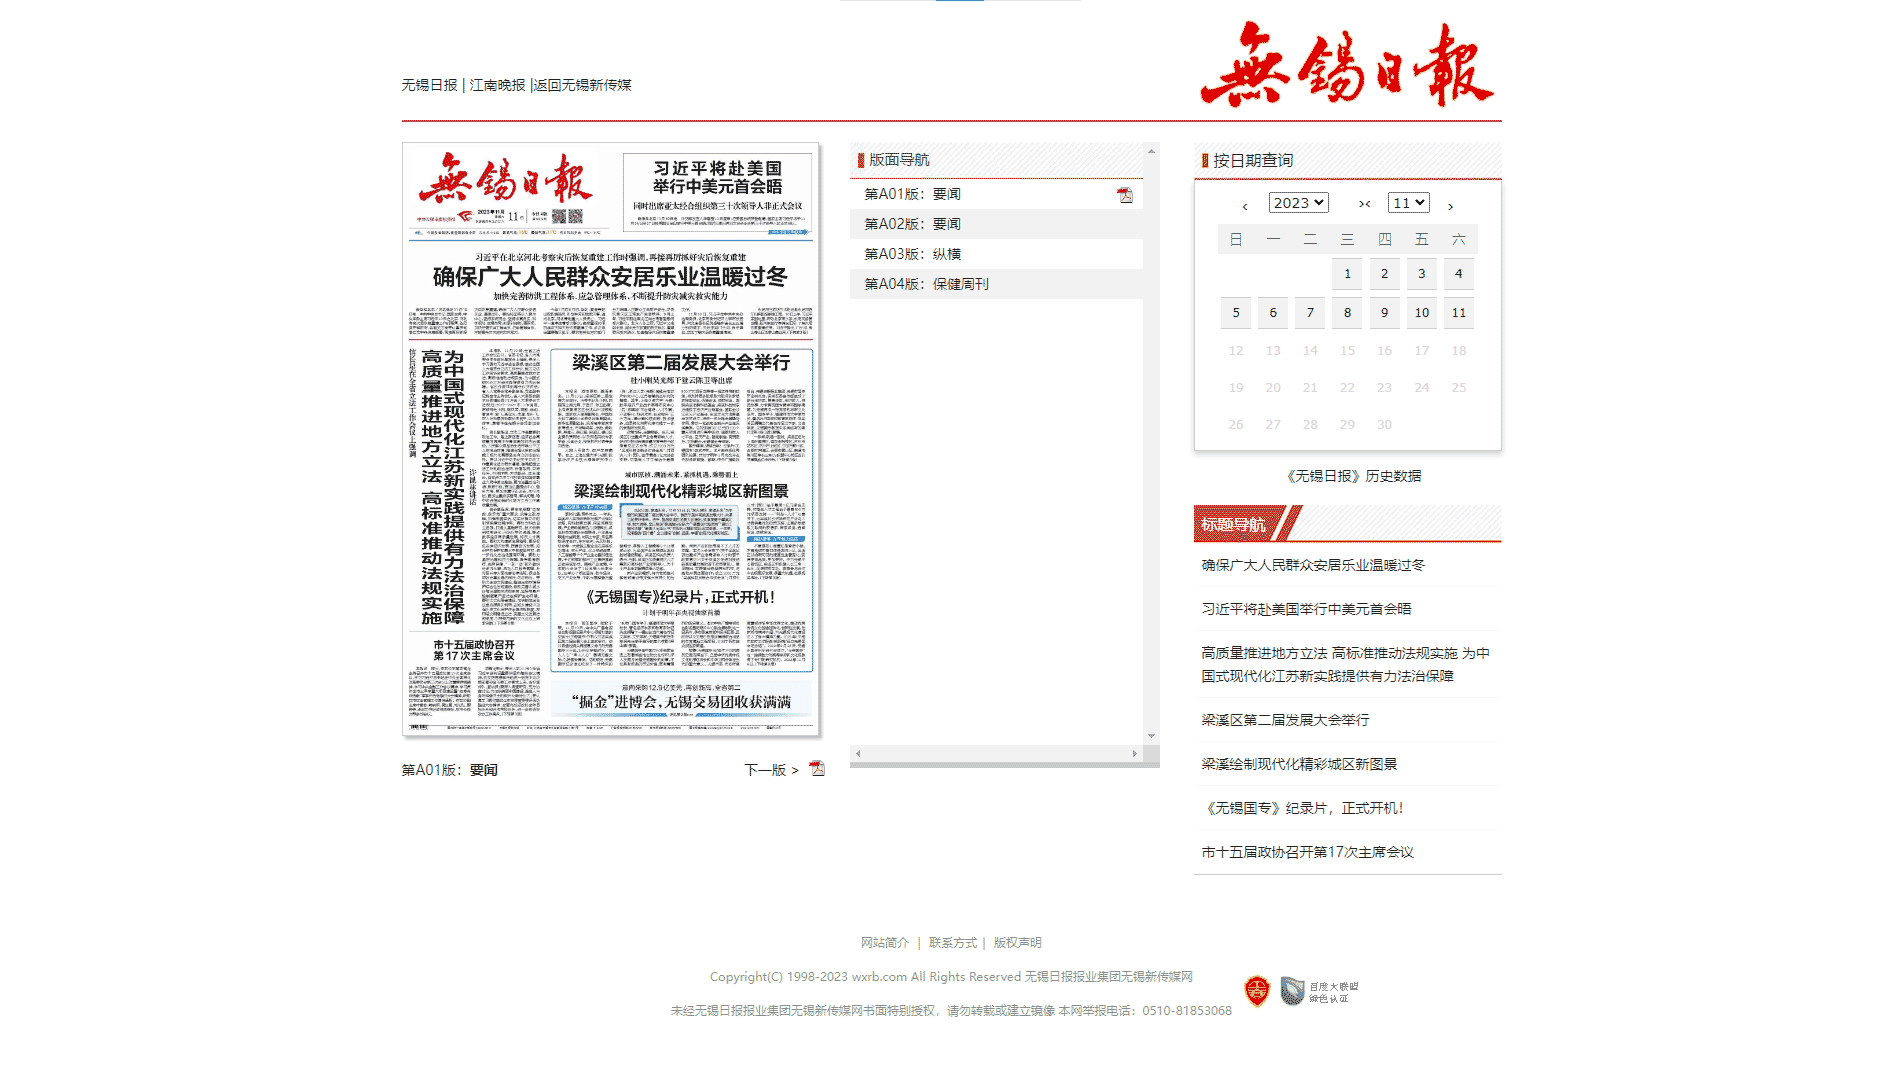Select calendar date 2

pyautogui.click(x=1384, y=274)
